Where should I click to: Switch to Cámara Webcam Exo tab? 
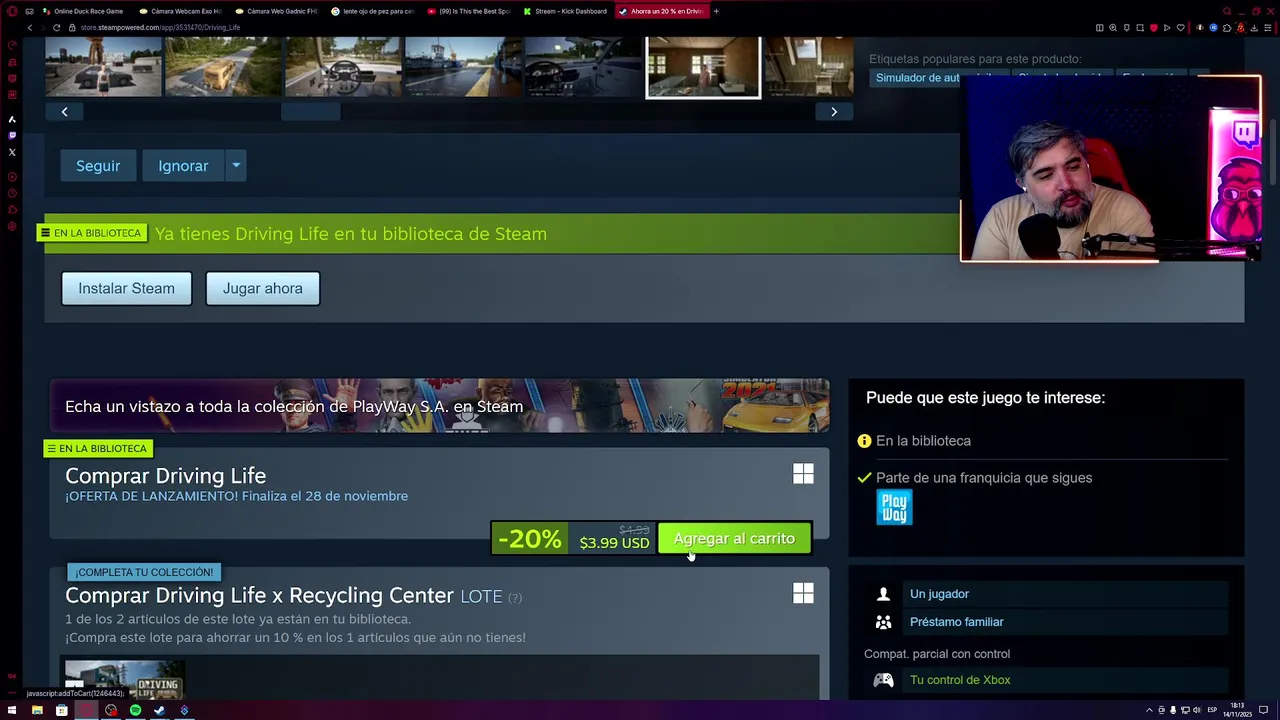pyautogui.click(x=180, y=11)
